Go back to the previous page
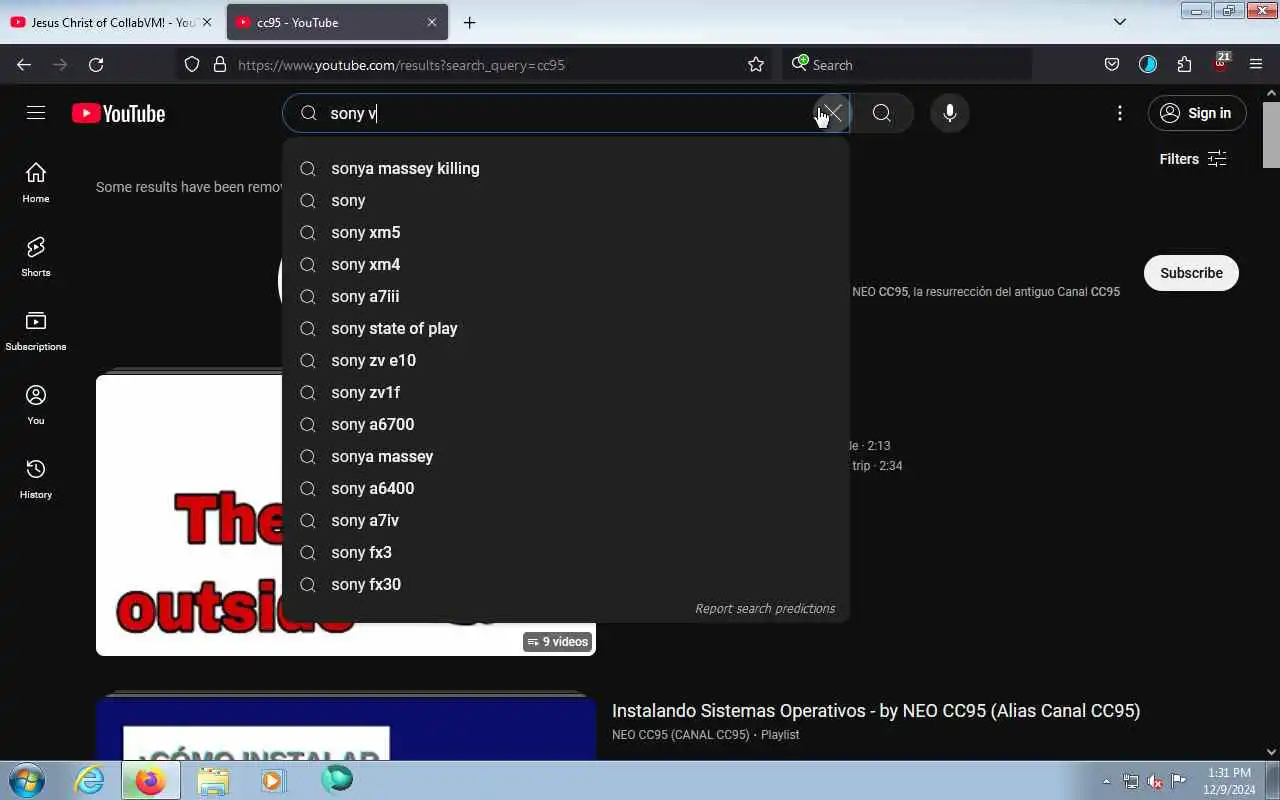 pyautogui.click(x=24, y=65)
